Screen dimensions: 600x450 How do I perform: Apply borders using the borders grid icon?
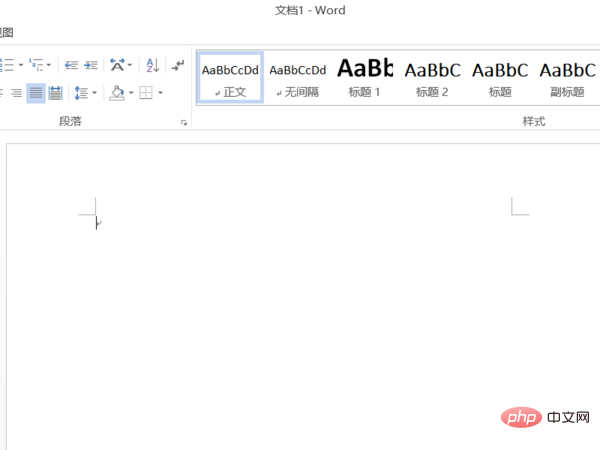tap(145, 93)
